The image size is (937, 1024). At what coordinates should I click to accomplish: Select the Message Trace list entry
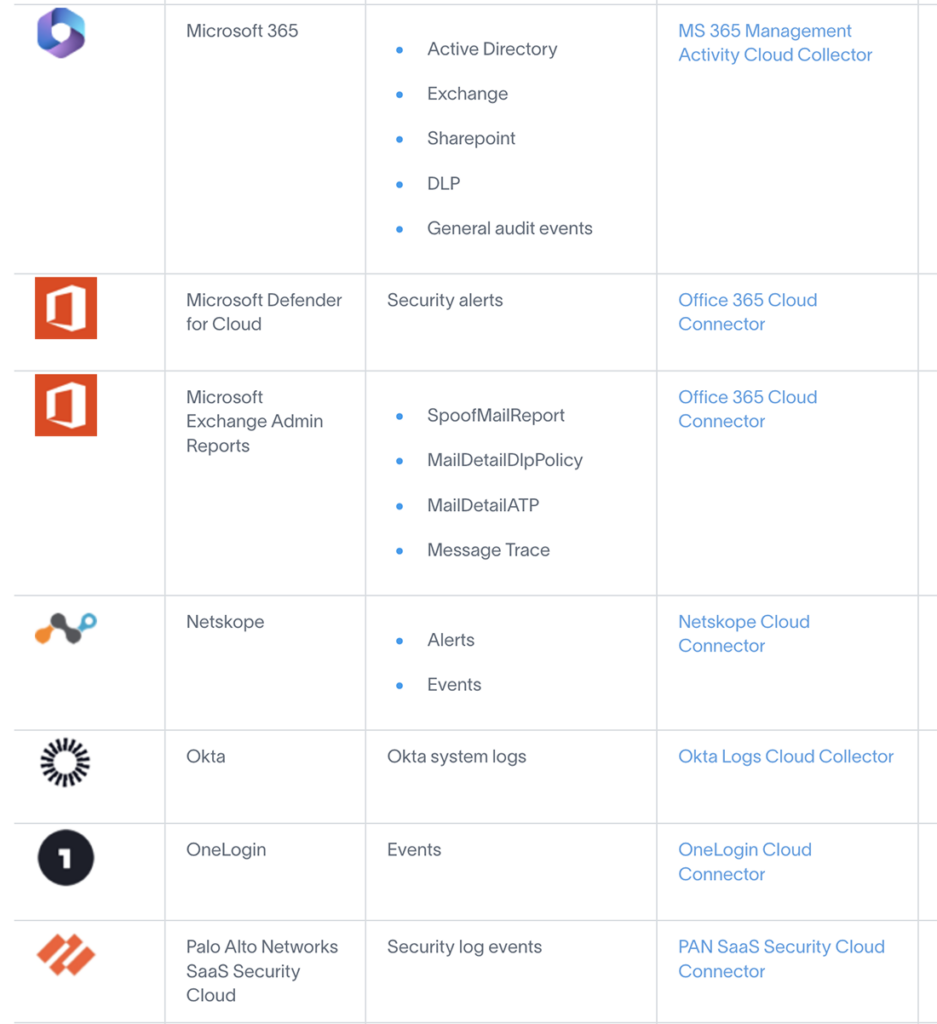coord(488,550)
